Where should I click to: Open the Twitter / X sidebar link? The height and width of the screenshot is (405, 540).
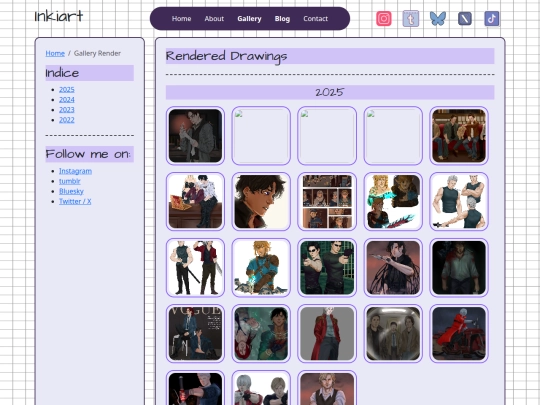[75, 201]
